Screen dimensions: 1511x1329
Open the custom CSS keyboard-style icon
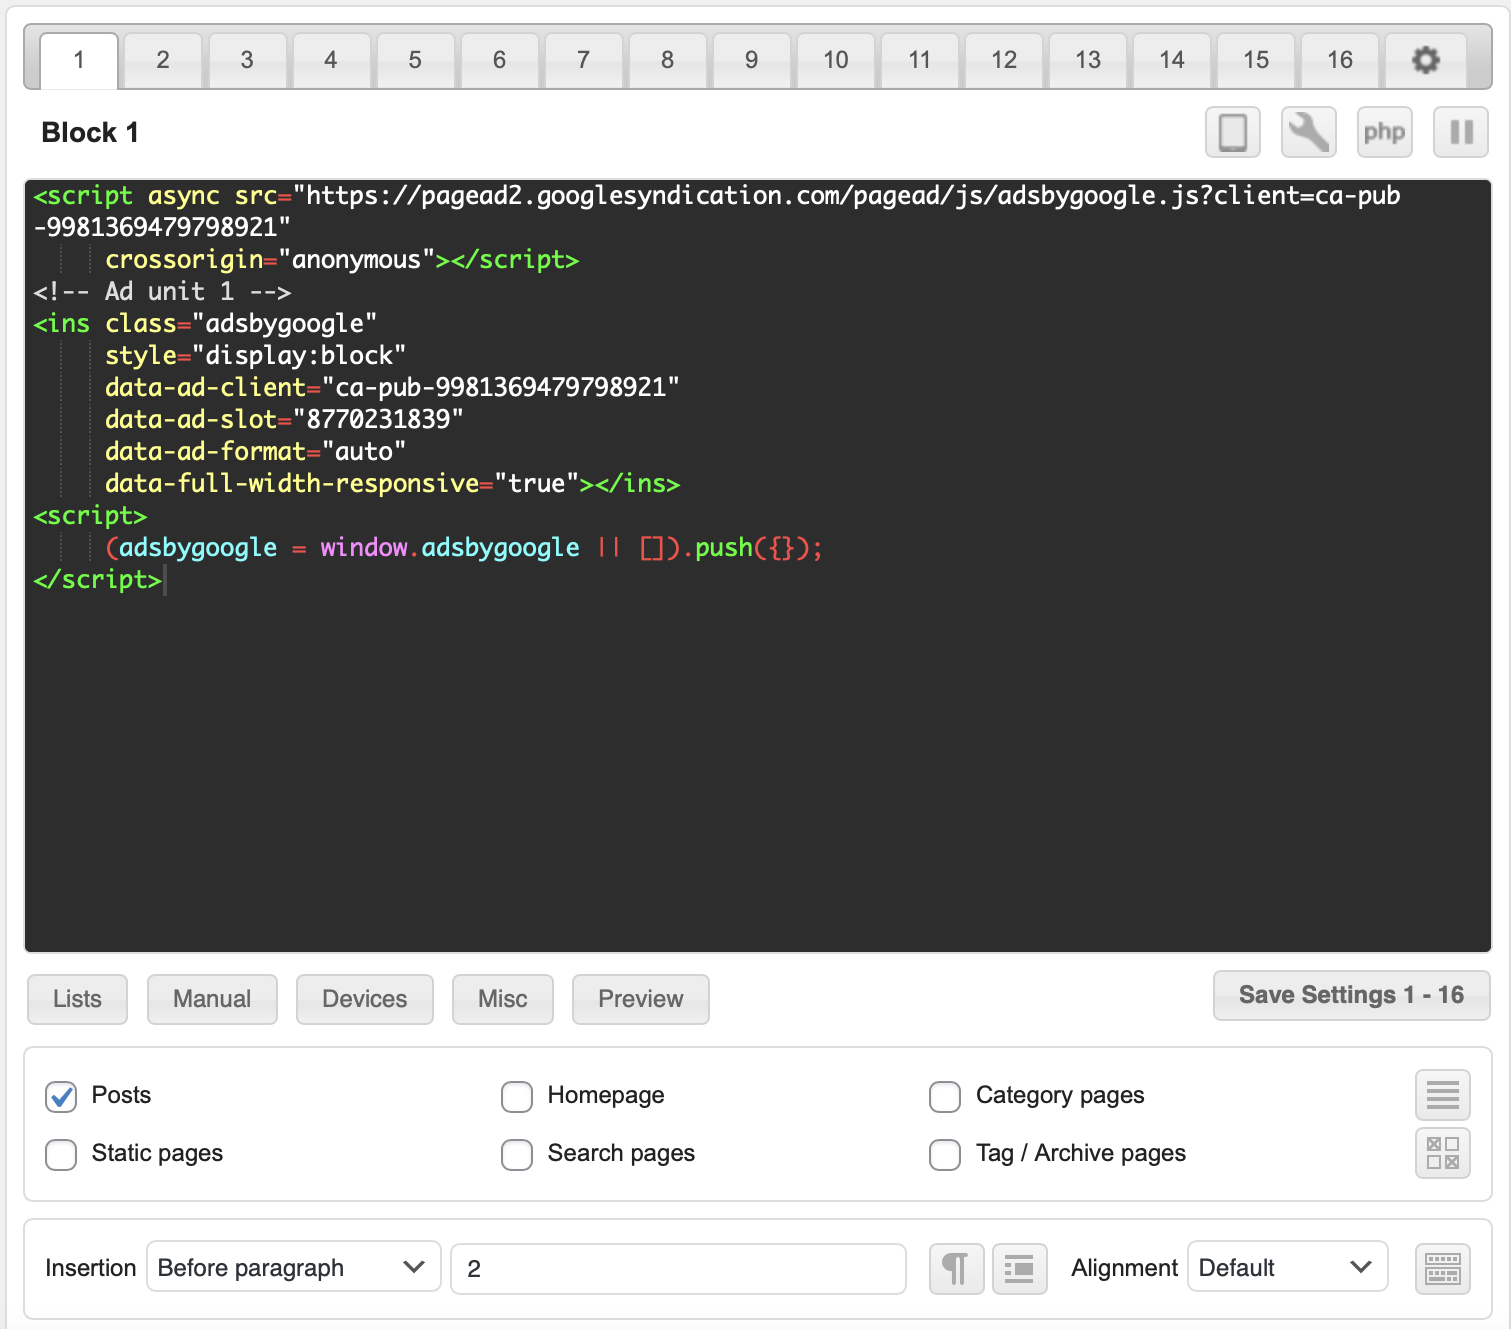coord(1442,1268)
